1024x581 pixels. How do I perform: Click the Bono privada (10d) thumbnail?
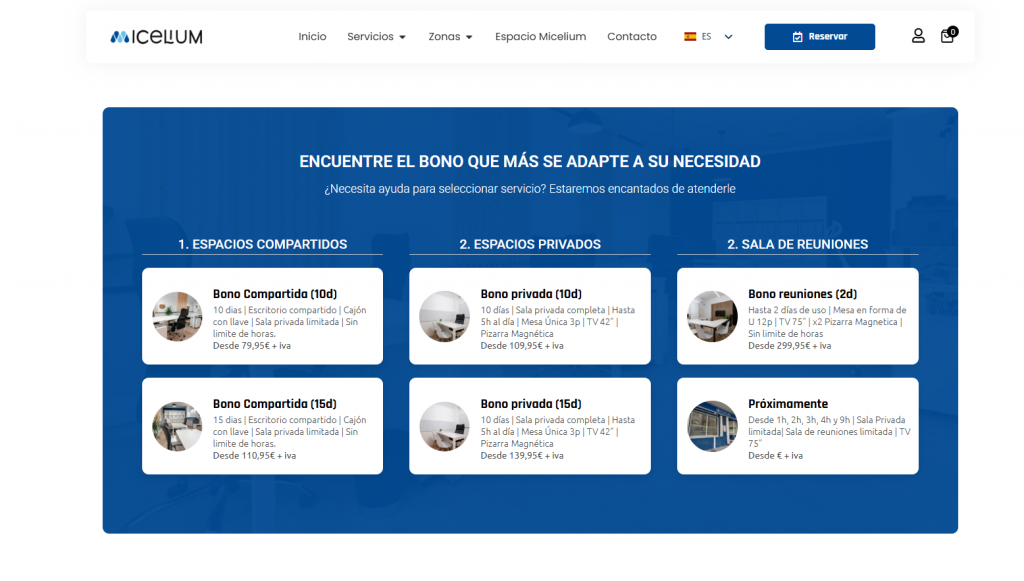[x=444, y=316]
